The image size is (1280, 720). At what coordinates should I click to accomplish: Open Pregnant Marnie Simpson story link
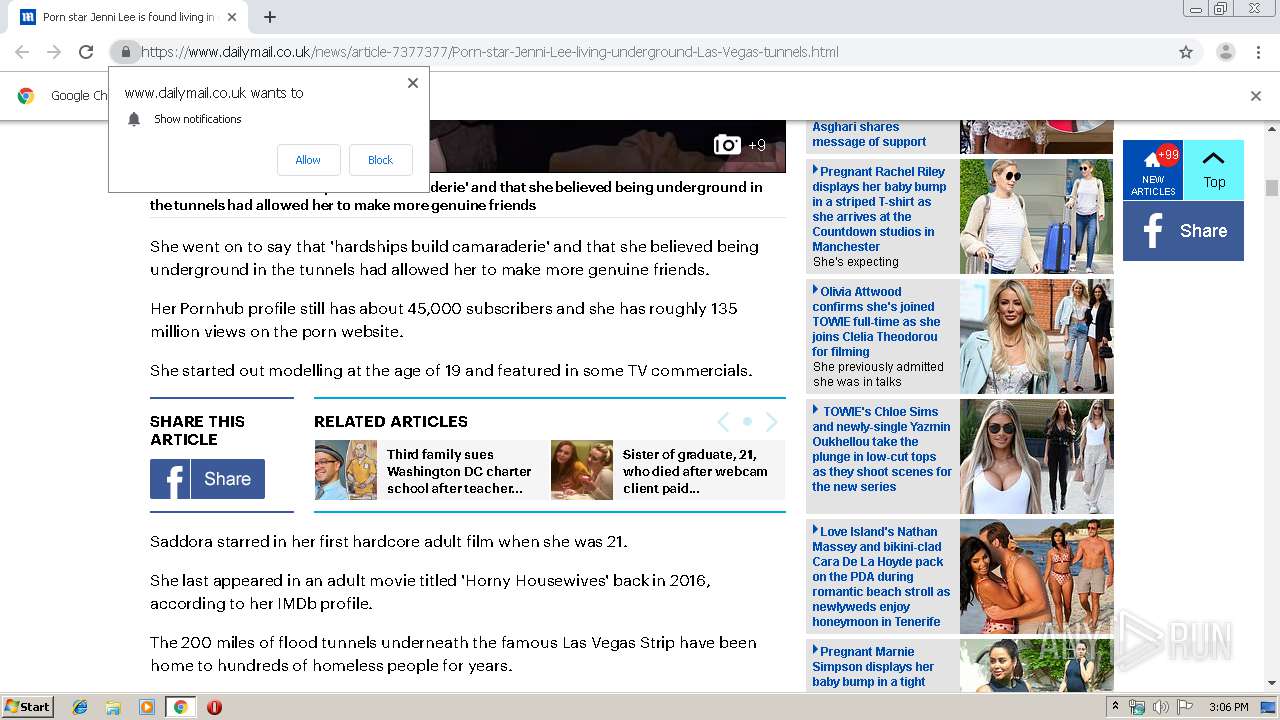(x=873, y=666)
